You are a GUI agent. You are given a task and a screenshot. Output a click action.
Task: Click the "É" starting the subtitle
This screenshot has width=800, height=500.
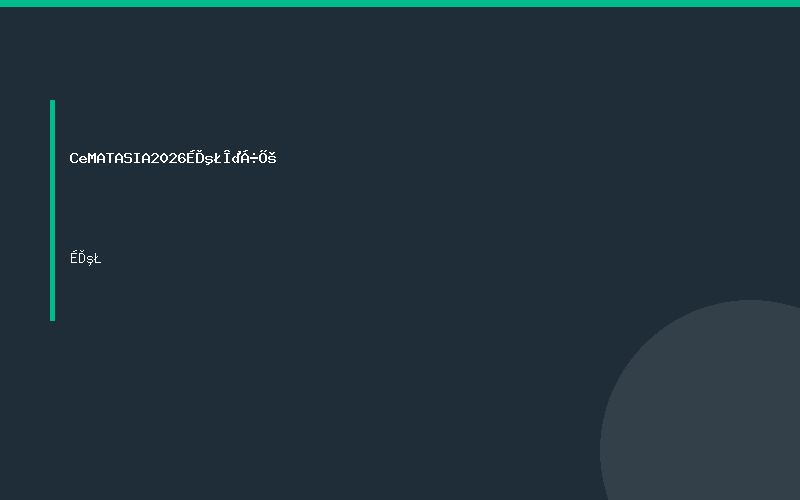tap(74, 258)
